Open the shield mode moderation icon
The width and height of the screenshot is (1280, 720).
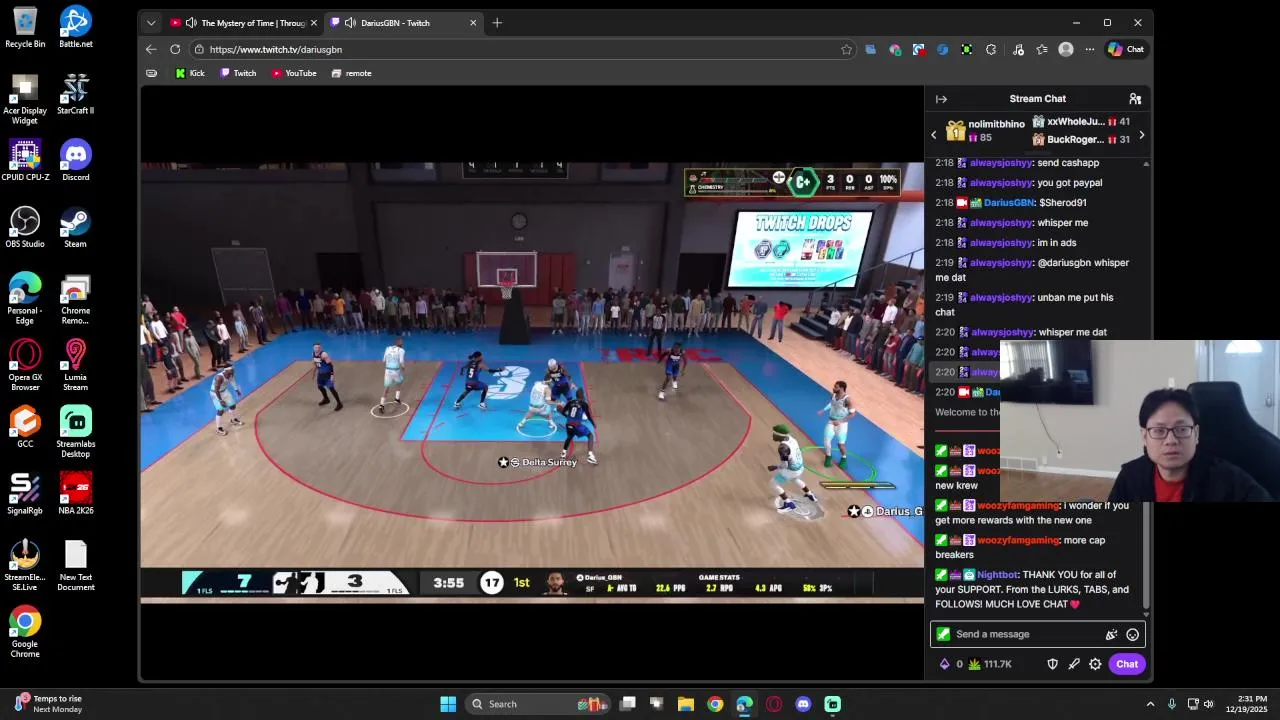coord(1052,664)
